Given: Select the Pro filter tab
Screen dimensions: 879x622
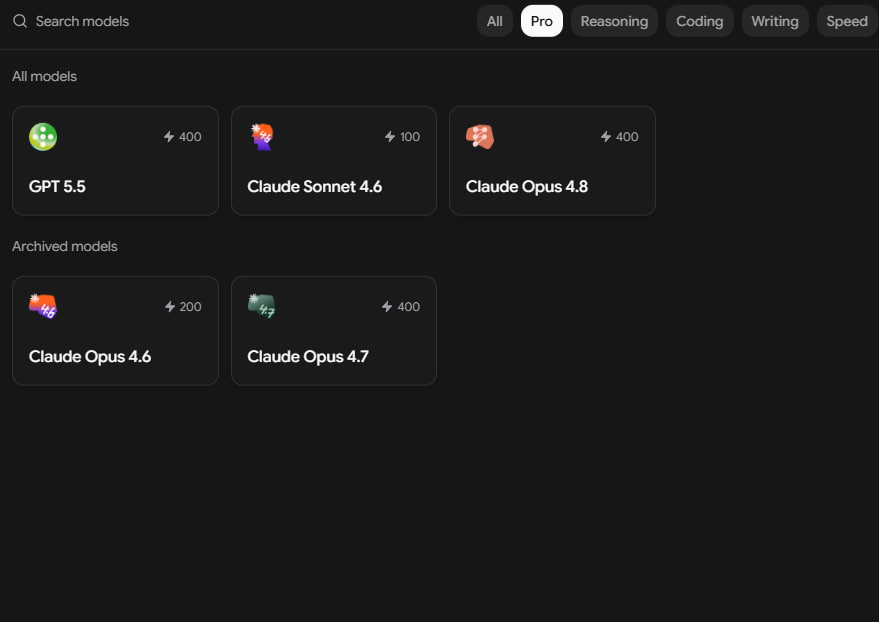Looking at the screenshot, I should (x=542, y=21).
